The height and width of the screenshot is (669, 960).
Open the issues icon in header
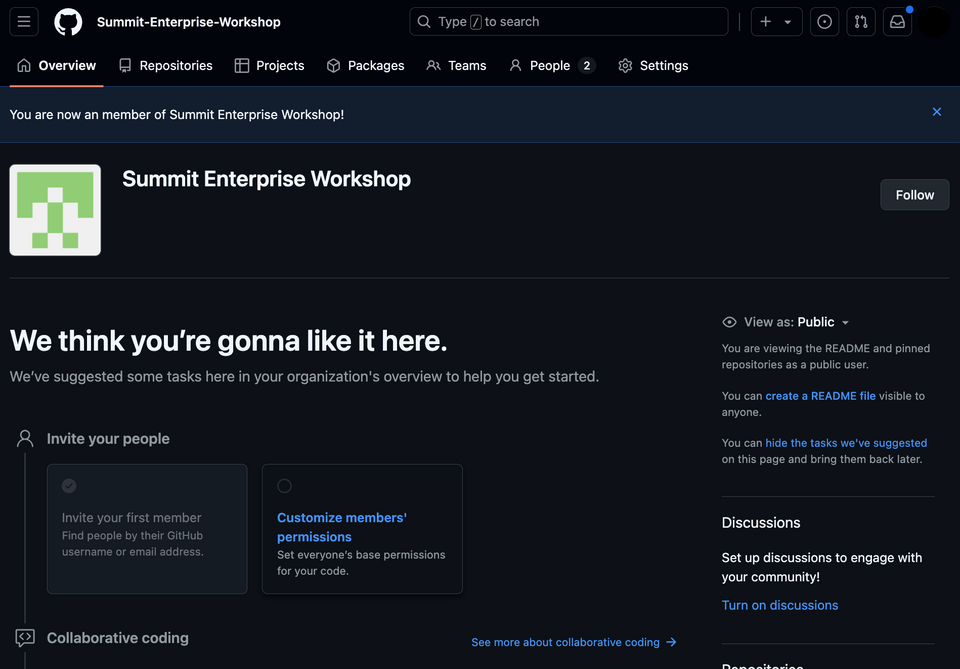[825, 22]
